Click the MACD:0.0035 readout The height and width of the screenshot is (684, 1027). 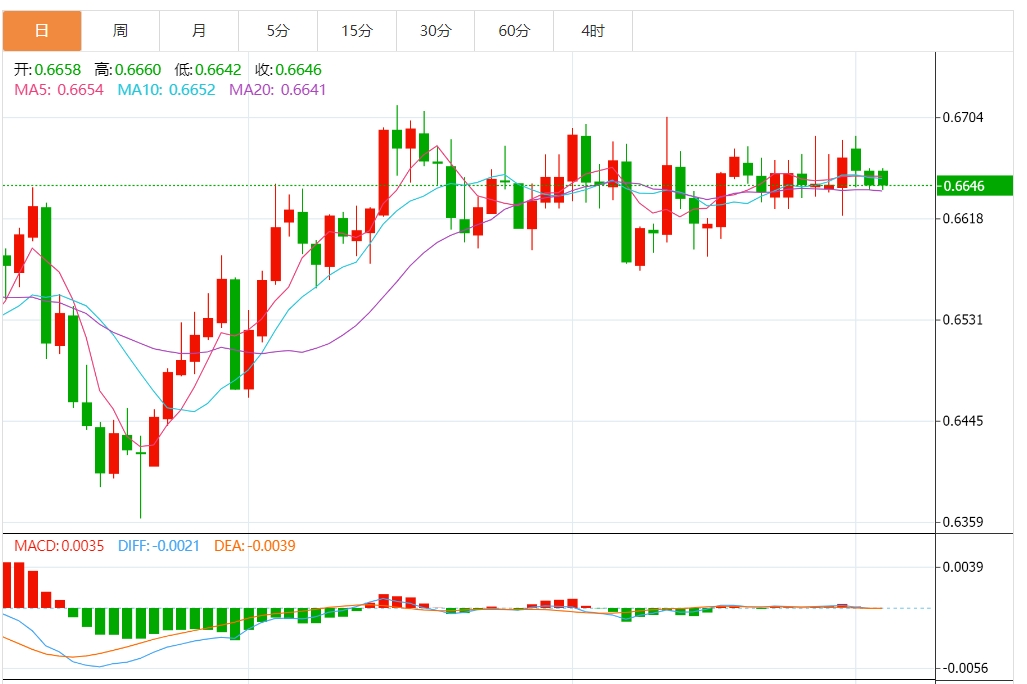click(59, 546)
